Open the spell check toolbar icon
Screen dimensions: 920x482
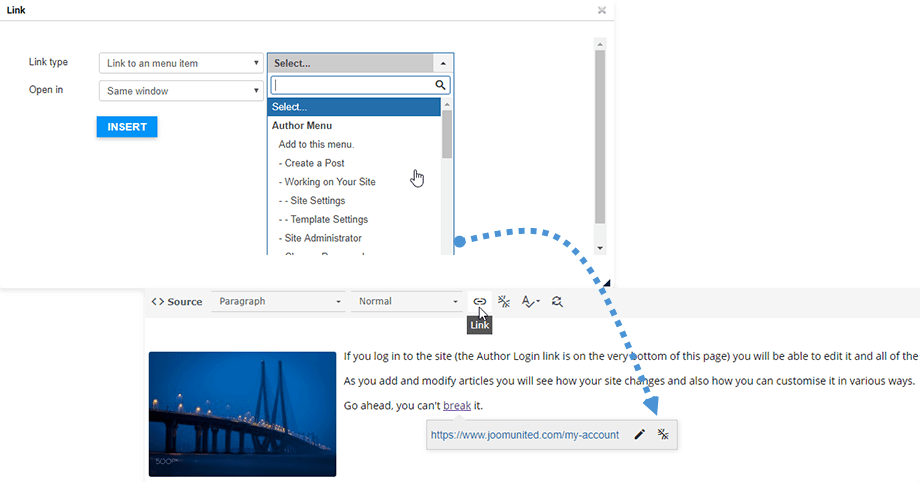[530, 301]
